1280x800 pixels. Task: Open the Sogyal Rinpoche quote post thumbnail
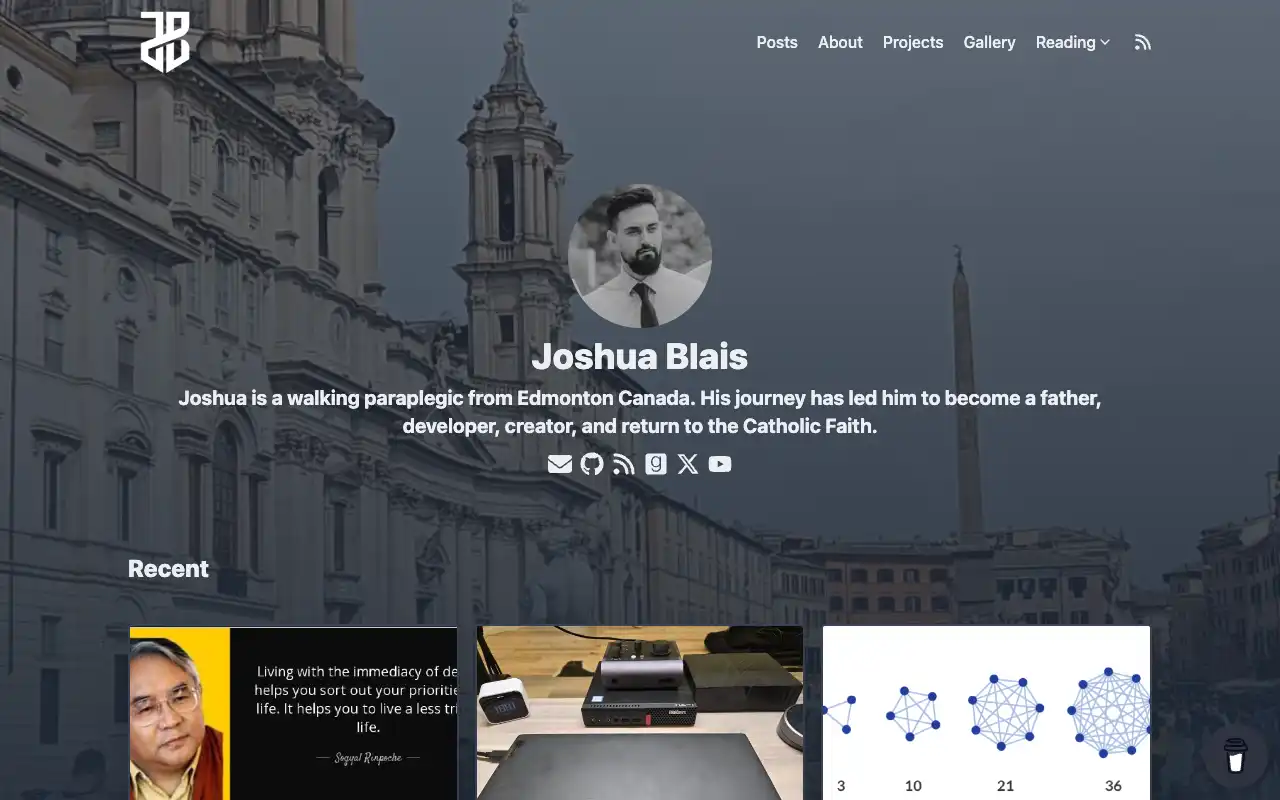point(293,713)
